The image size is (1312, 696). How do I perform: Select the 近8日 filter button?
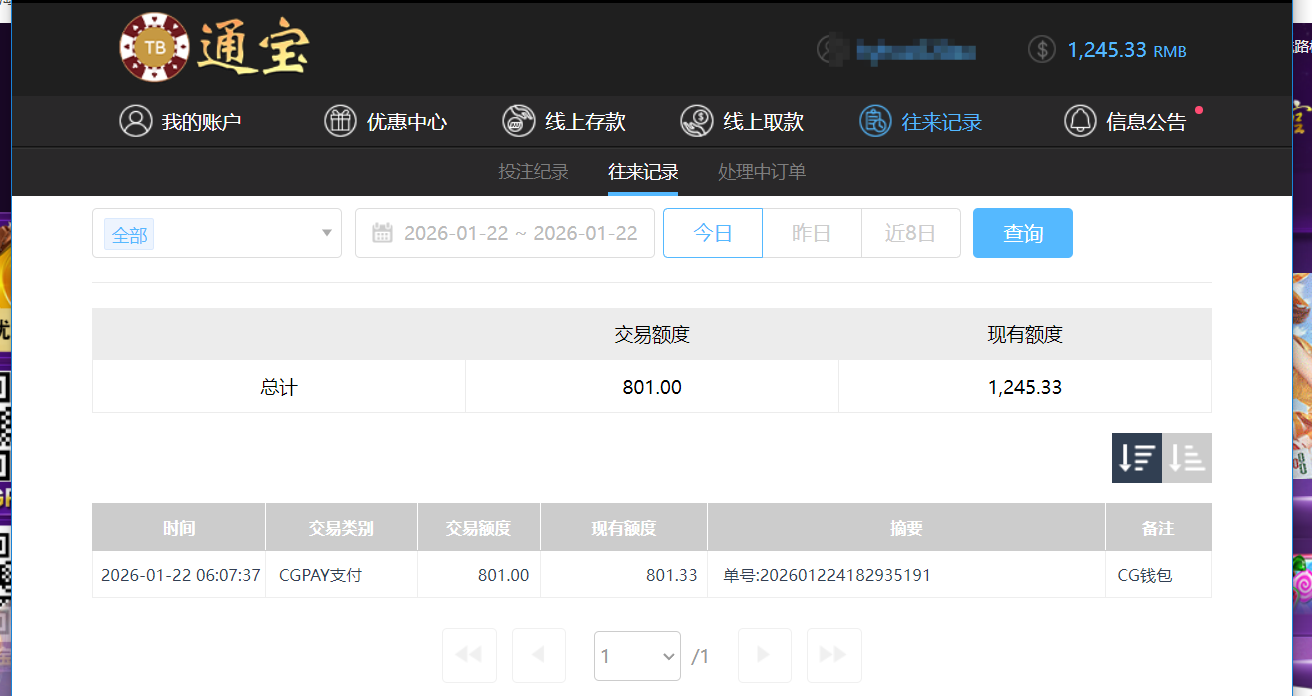910,232
